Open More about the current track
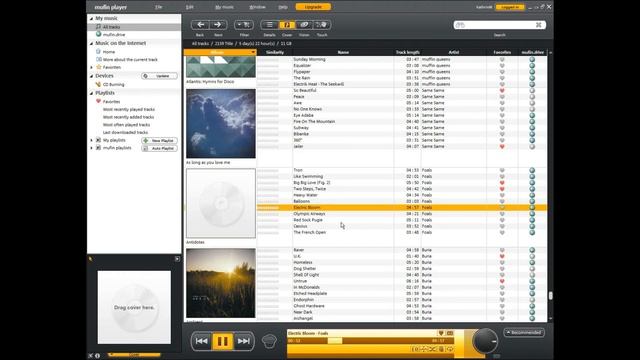 click(130, 60)
